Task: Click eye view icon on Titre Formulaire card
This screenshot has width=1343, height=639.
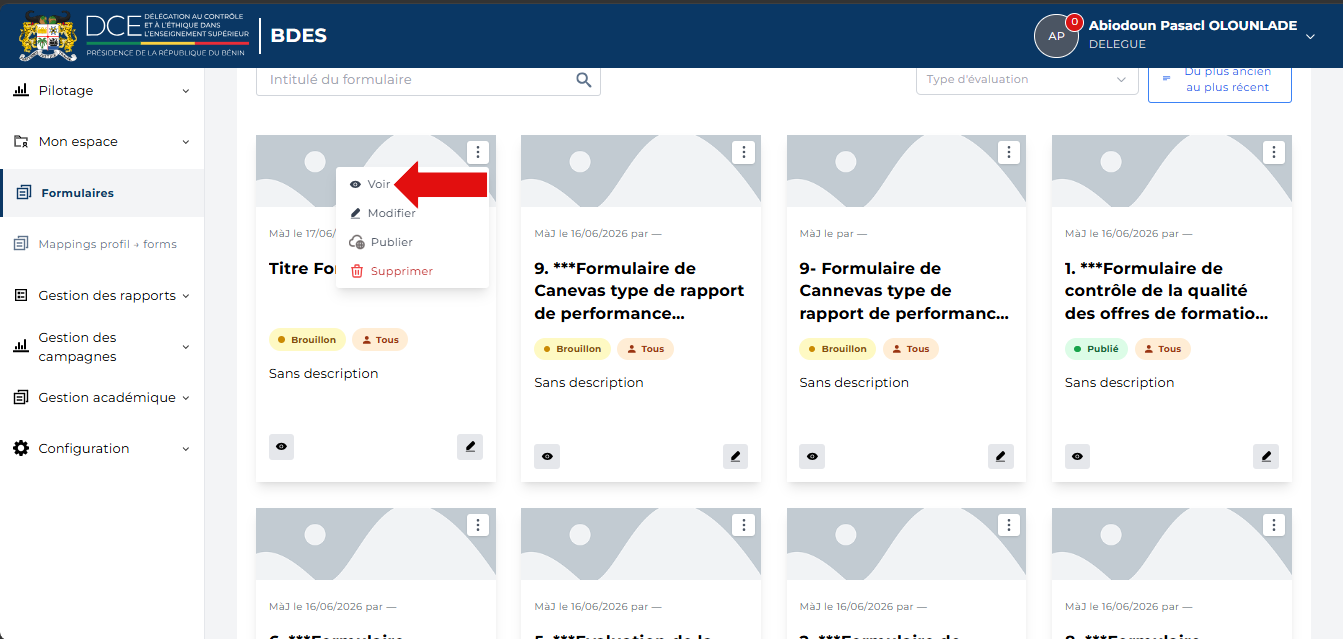Action: (x=282, y=447)
